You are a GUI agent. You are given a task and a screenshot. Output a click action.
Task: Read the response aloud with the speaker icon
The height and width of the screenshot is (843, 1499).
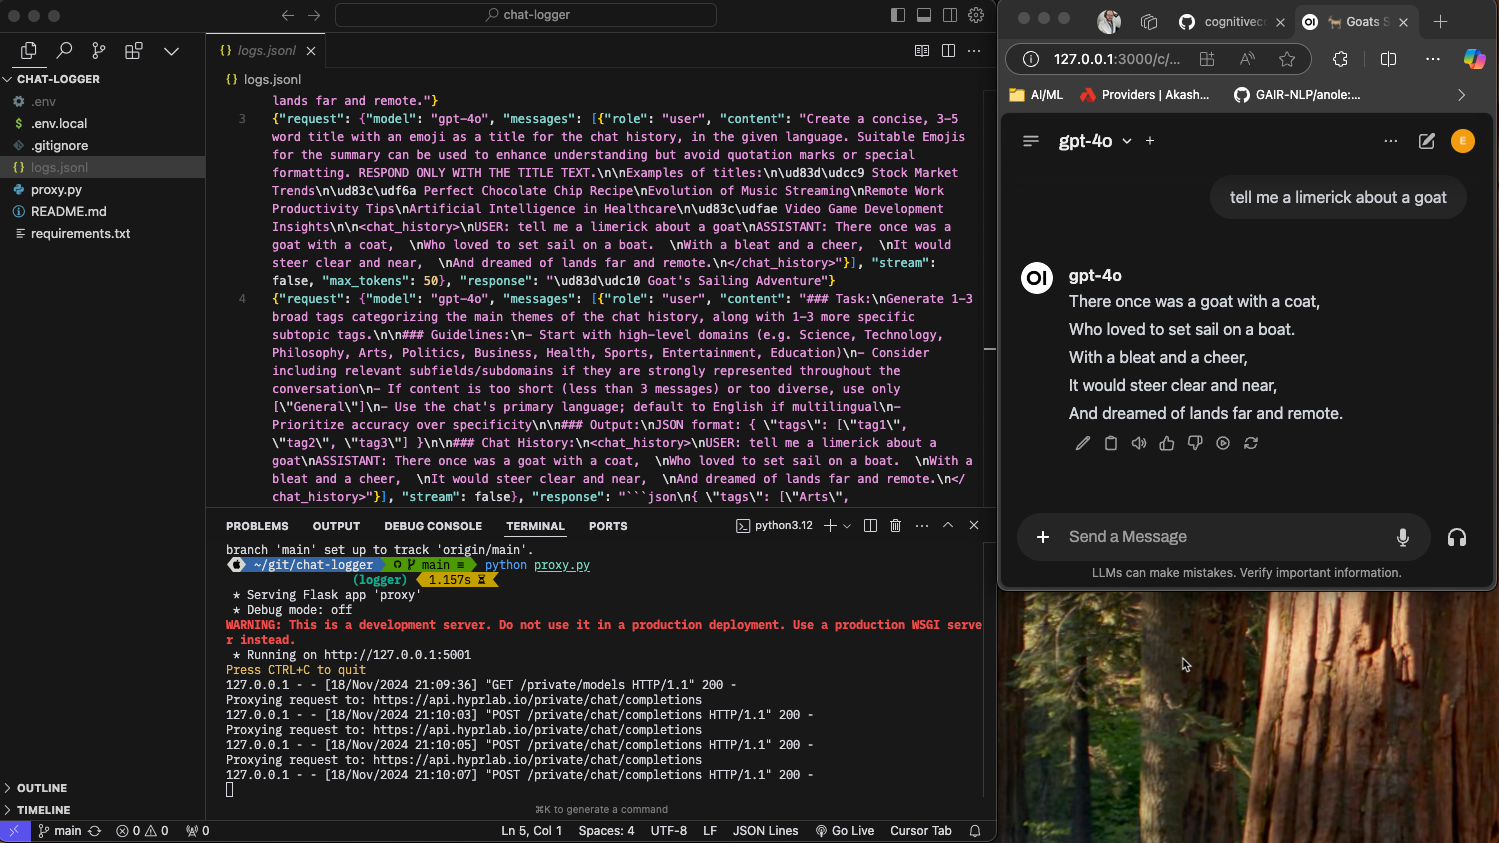click(x=1139, y=443)
